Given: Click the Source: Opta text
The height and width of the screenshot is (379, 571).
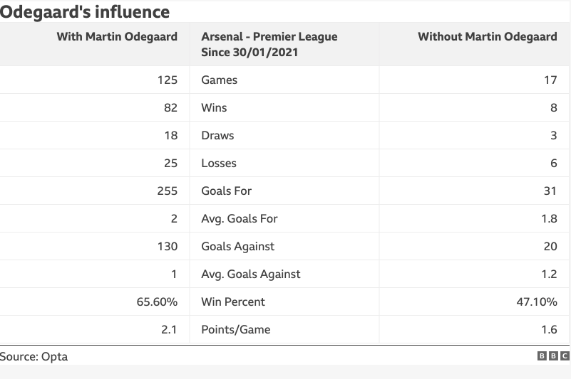Looking at the screenshot, I should (34, 357).
